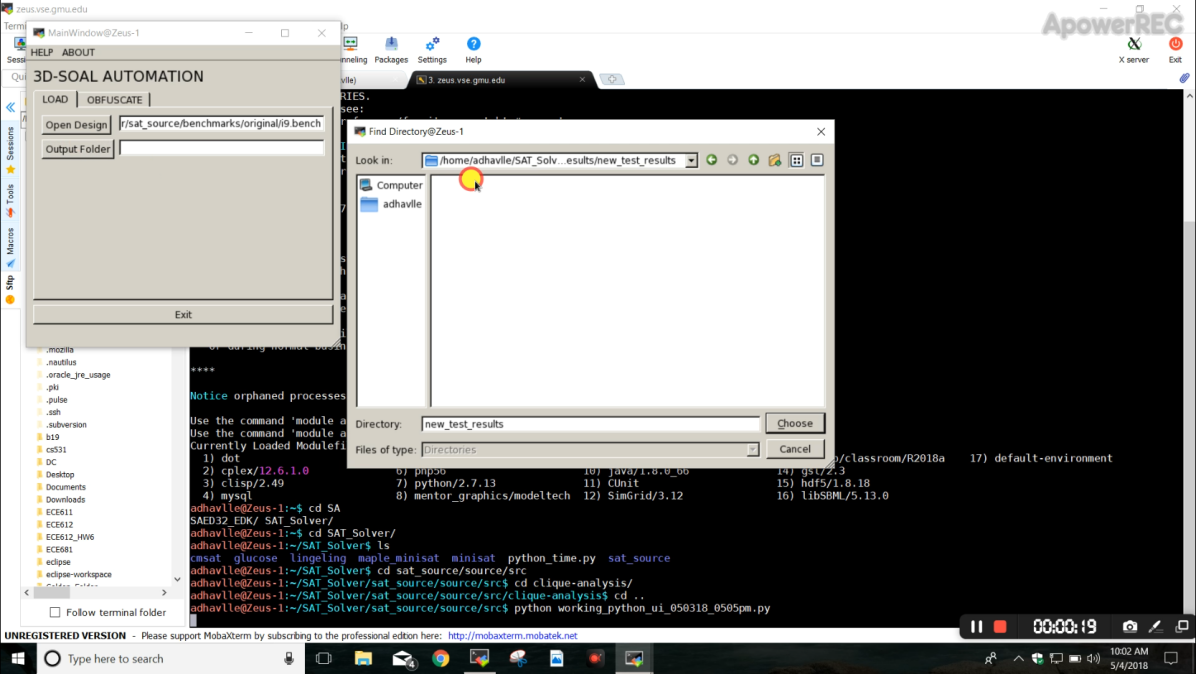Open the ABOUT menu in MainWindow
This screenshot has height=674, width=1196.
point(79,53)
